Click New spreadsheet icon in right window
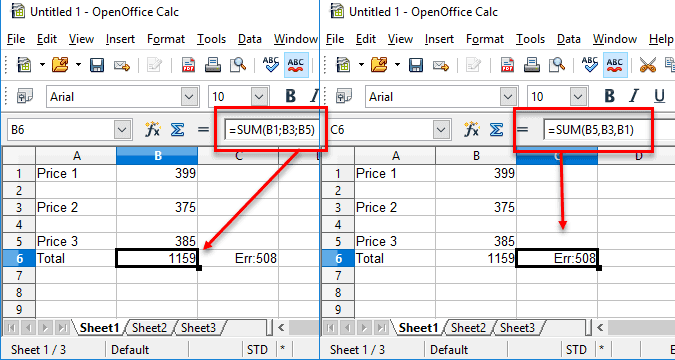This screenshot has width=675, height=360. click(343, 65)
